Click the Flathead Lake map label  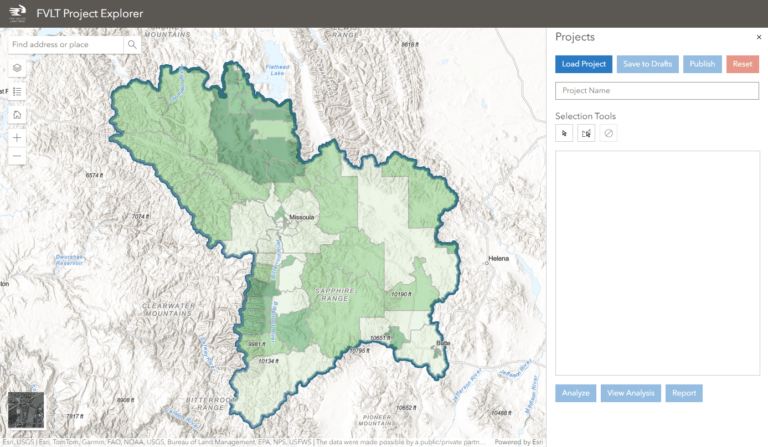pos(278,70)
